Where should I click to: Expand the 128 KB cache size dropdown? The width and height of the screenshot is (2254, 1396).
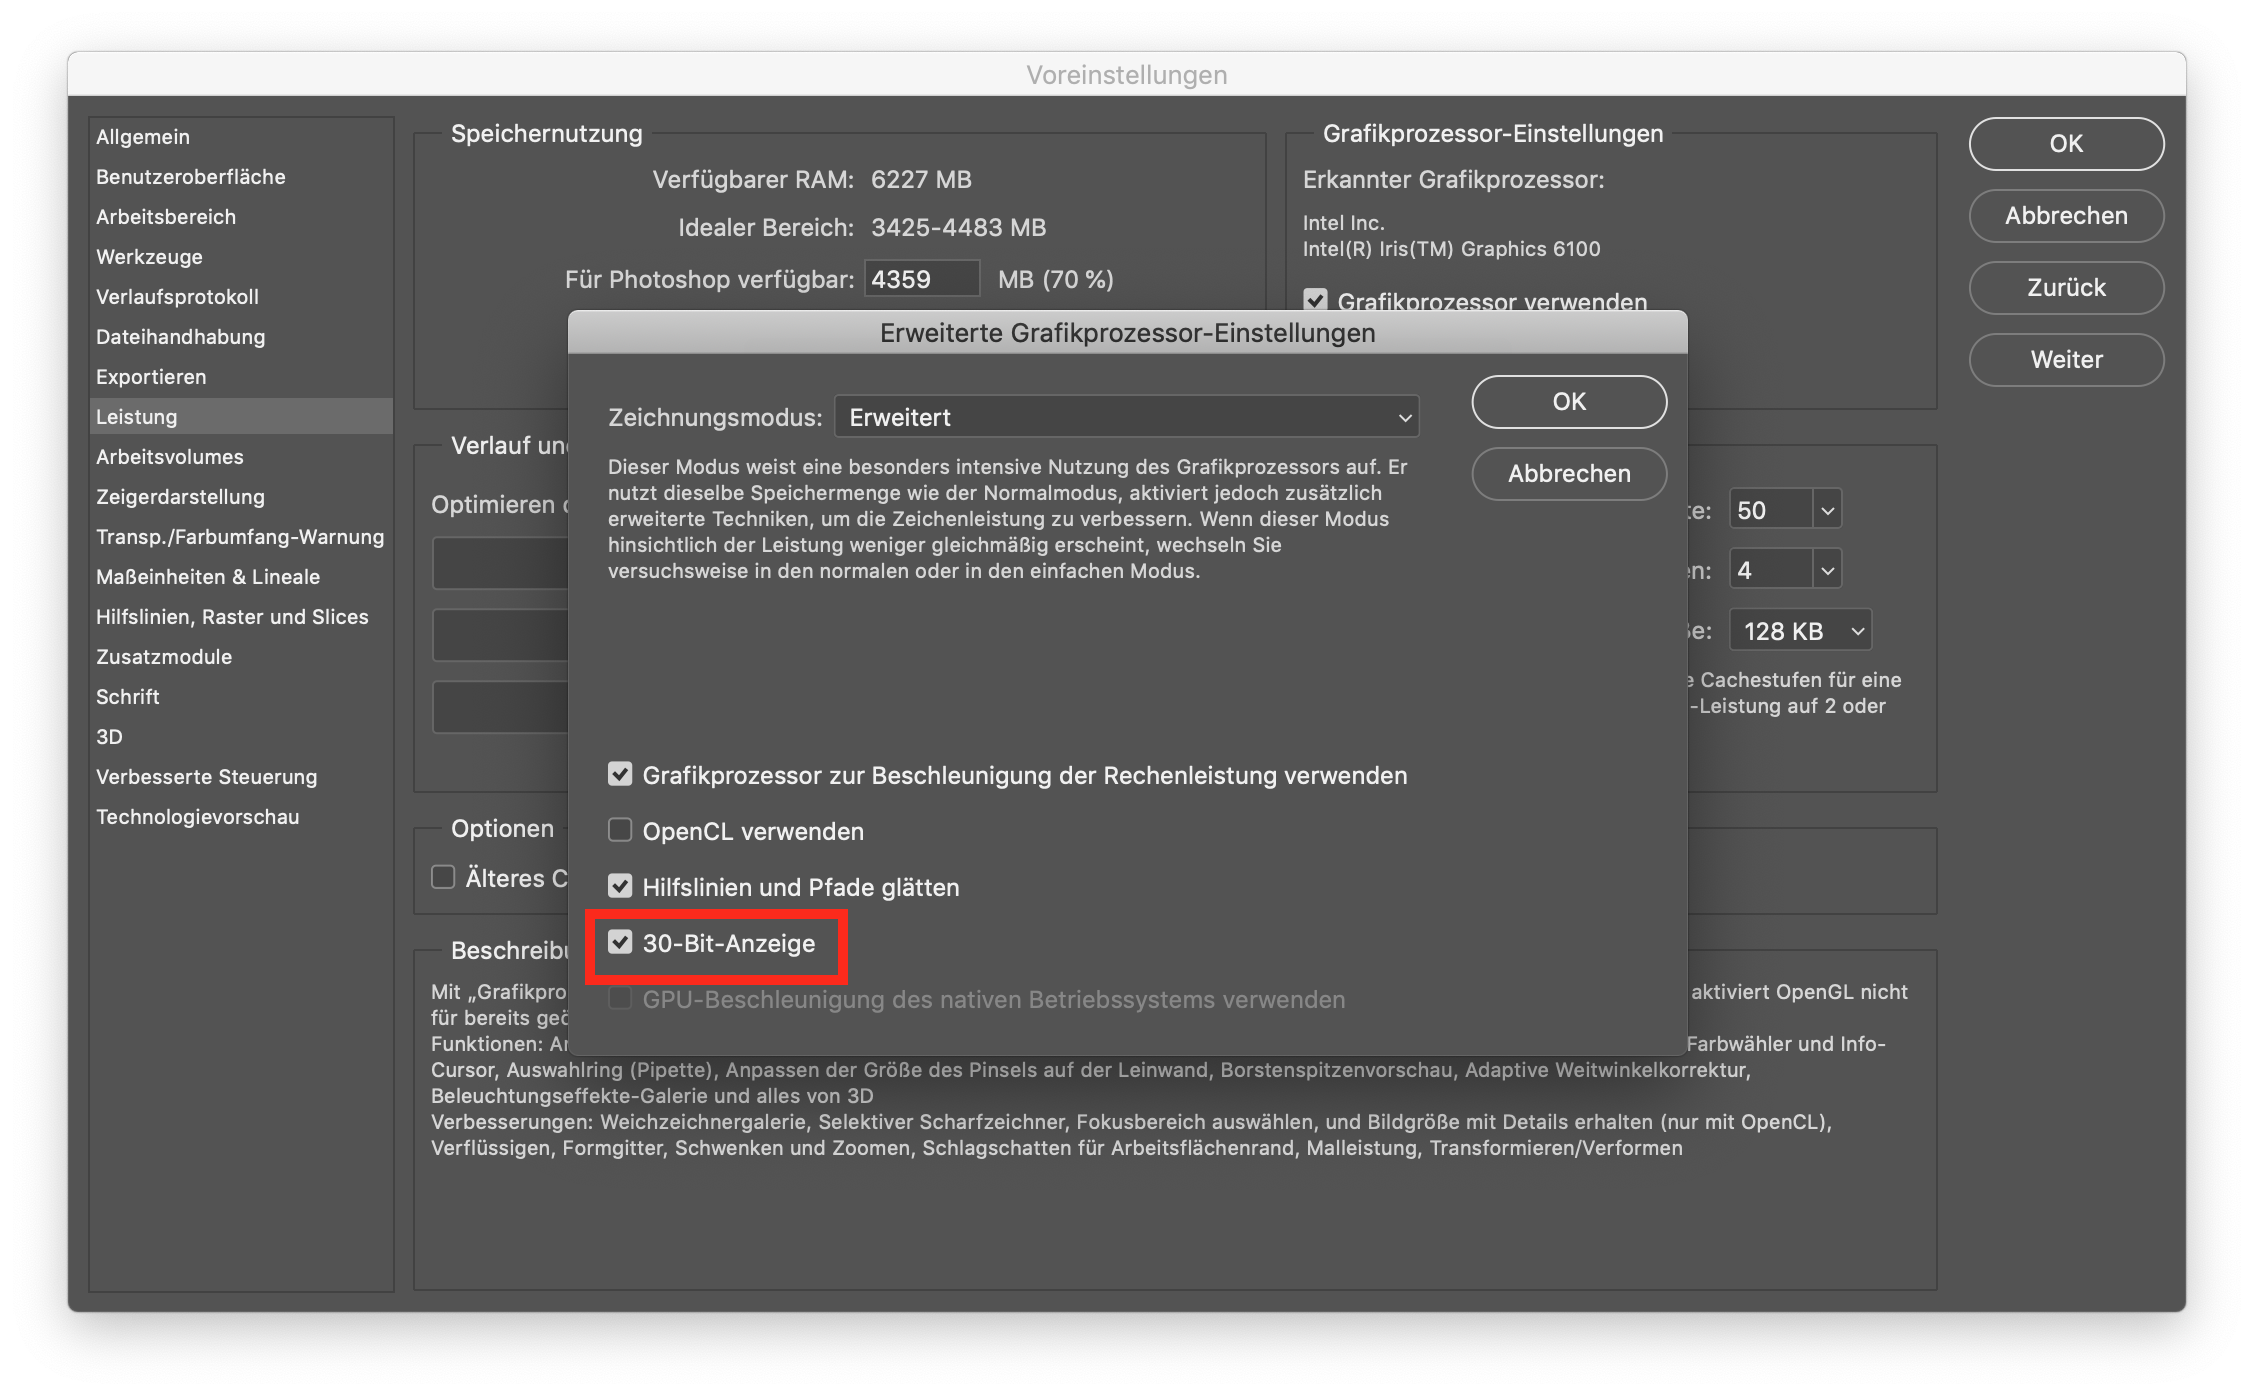point(1800,631)
